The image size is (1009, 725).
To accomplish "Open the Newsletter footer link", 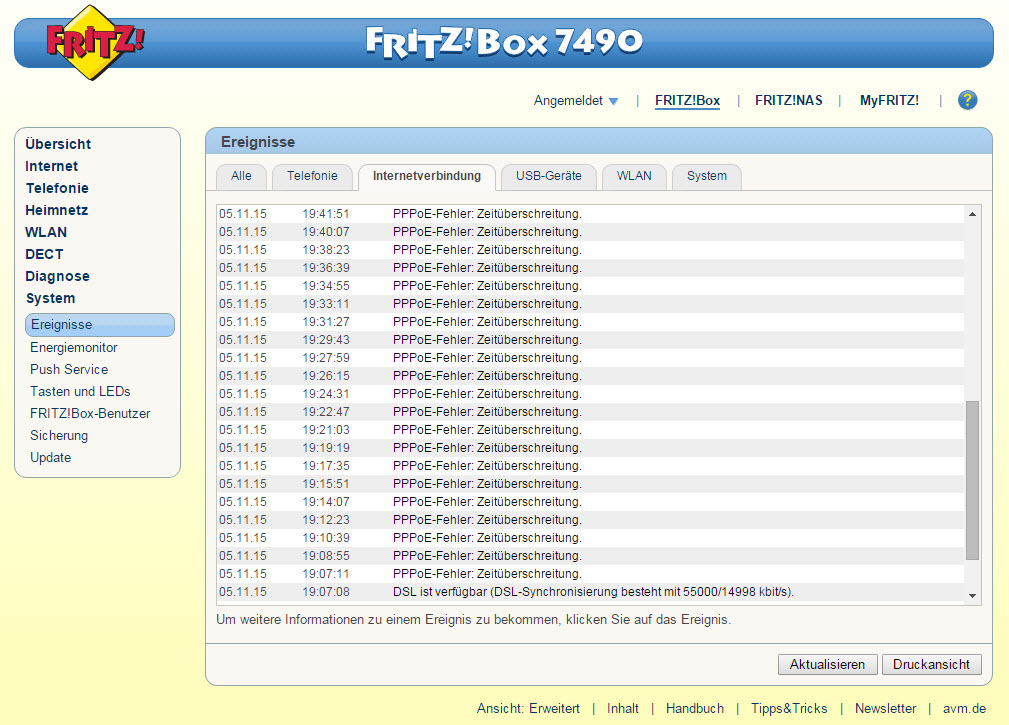I will pyautogui.click(x=885, y=708).
